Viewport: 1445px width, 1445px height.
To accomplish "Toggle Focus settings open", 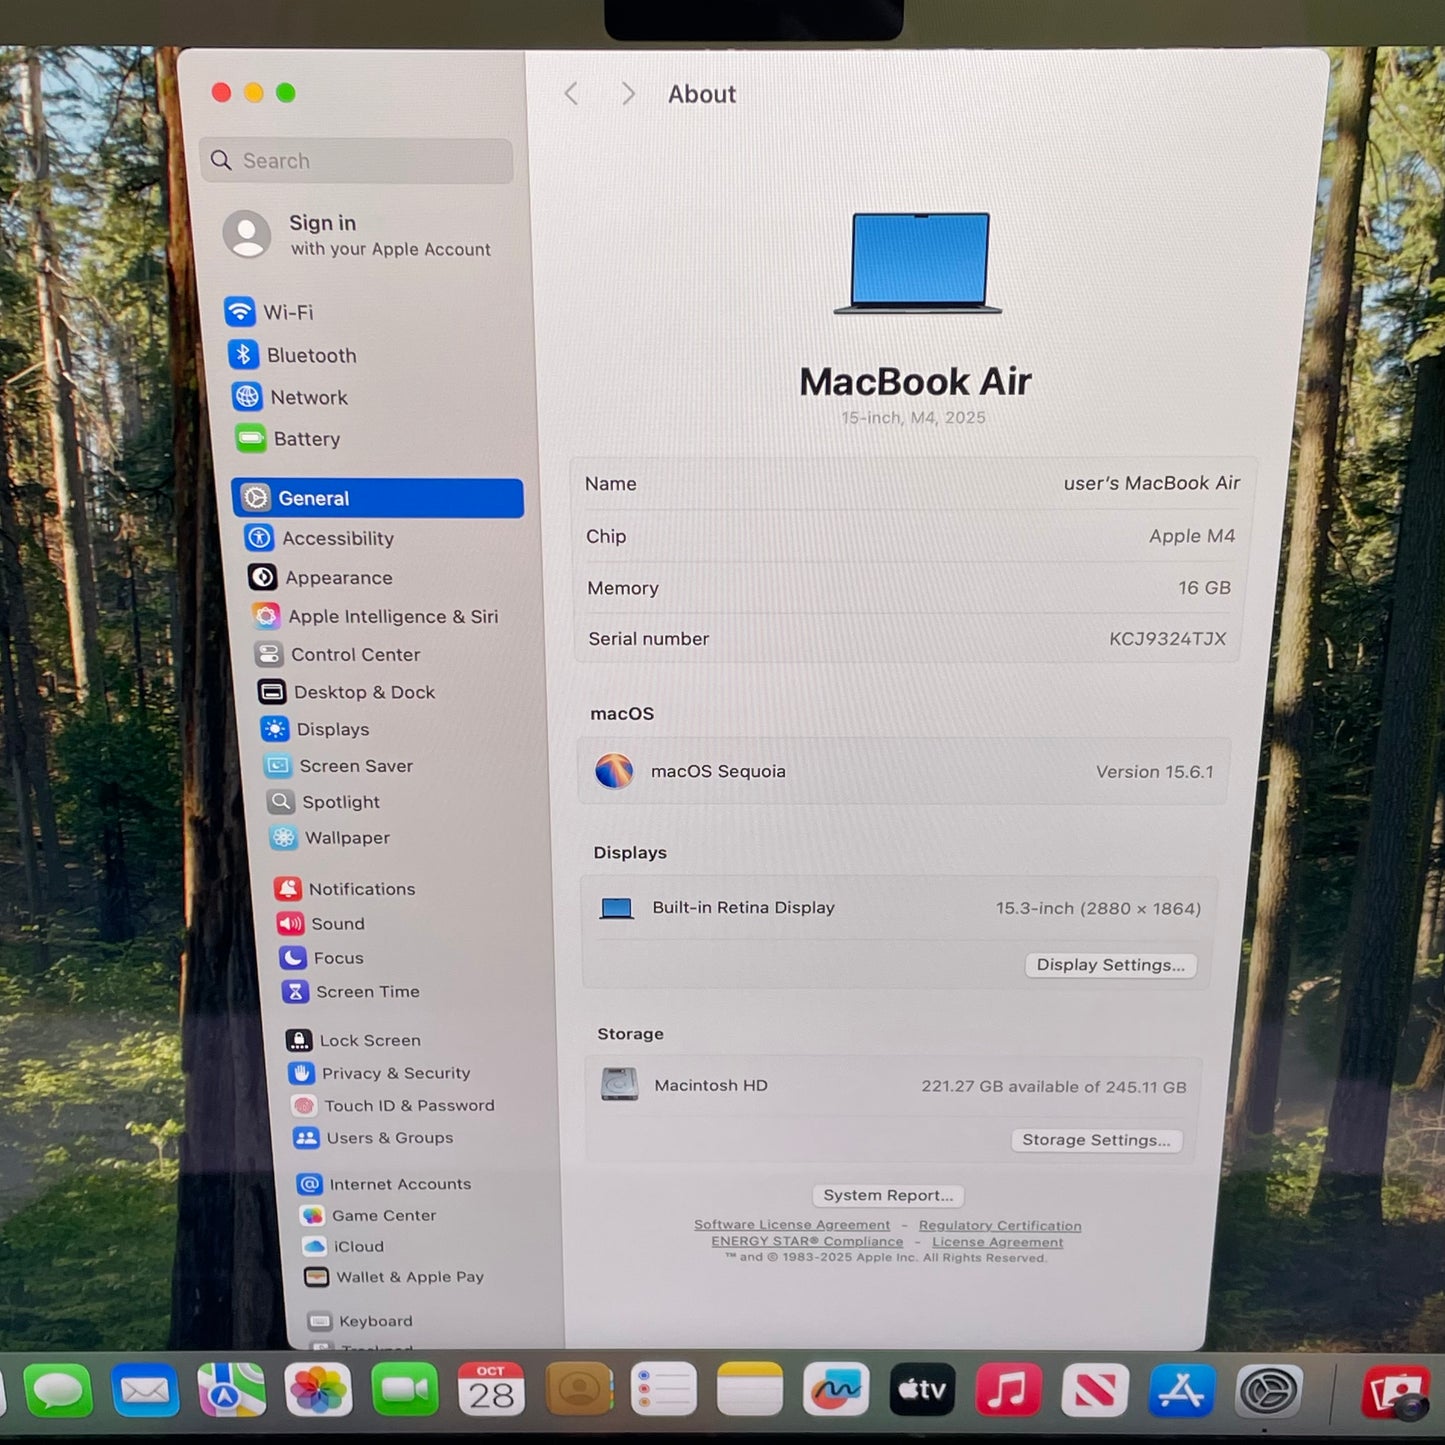I will point(340,957).
